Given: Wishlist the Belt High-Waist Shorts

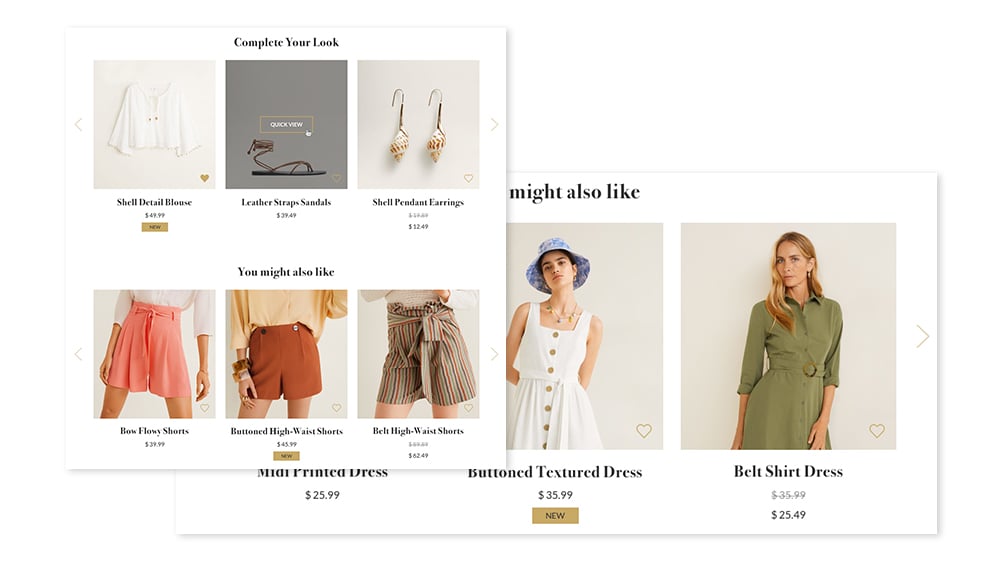Looking at the screenshot, I should pos(468,408).
